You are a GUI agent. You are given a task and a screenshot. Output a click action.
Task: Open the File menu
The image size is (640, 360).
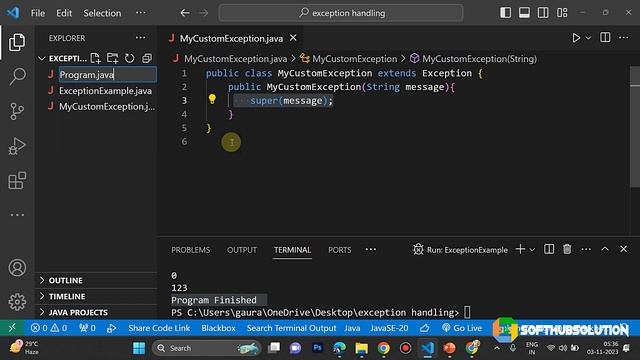click(38, 13)
